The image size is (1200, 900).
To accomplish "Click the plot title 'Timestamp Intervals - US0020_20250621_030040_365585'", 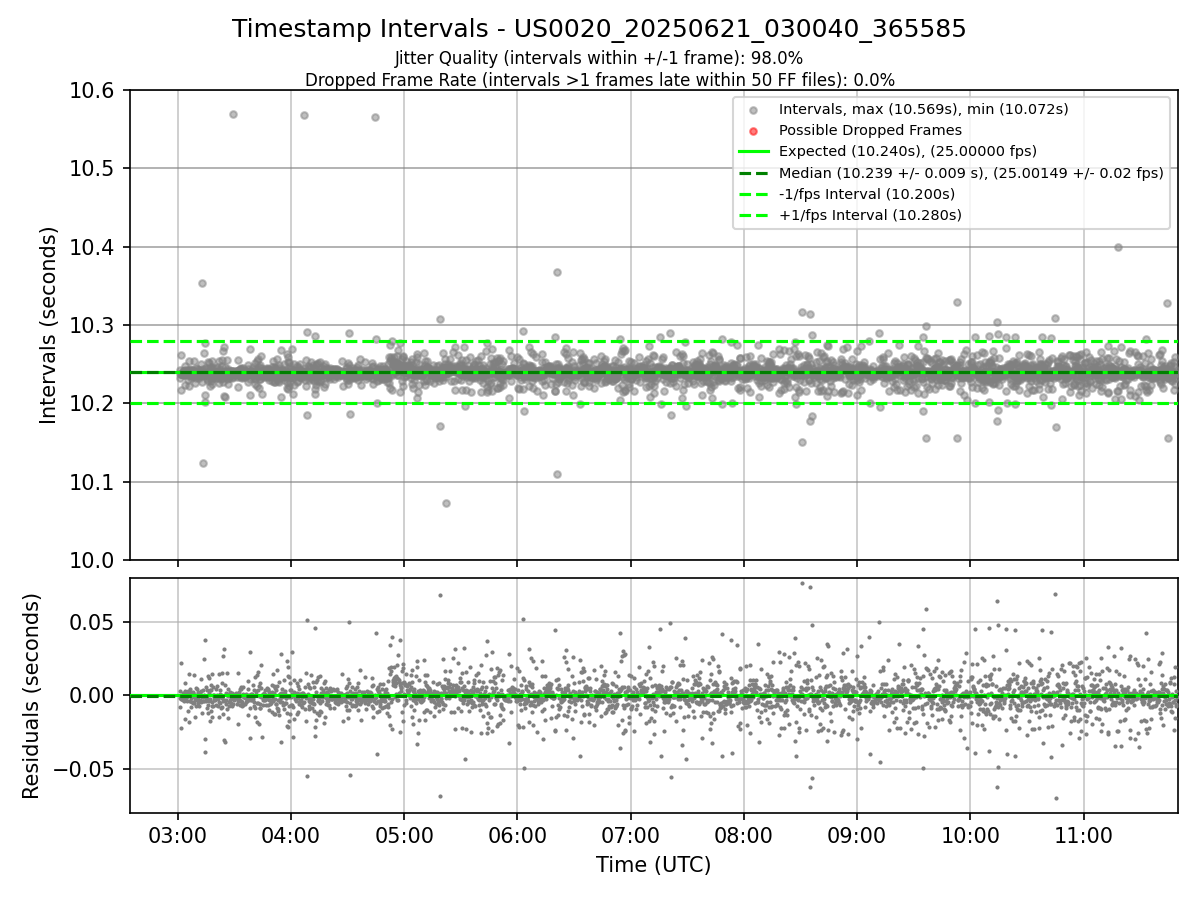I will click(x=599, y=29).
